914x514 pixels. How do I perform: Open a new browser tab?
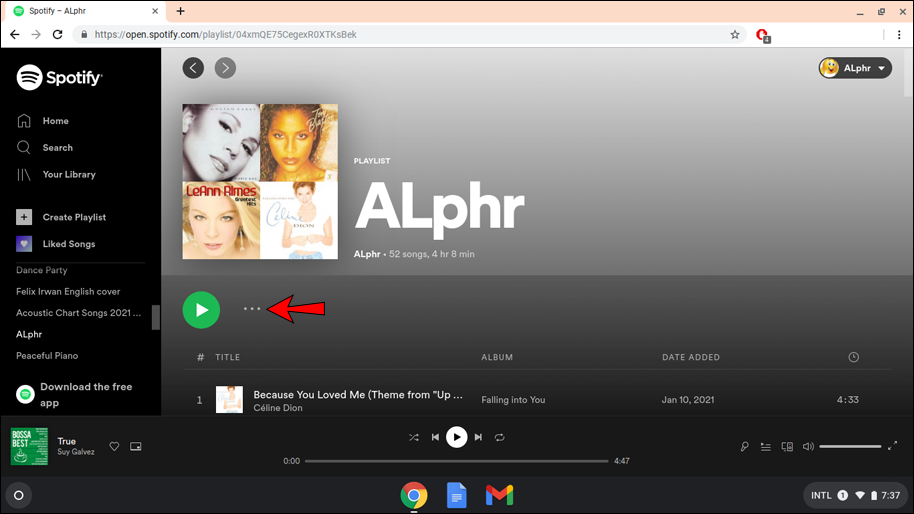pyautogui.click(x=180, y=11)
